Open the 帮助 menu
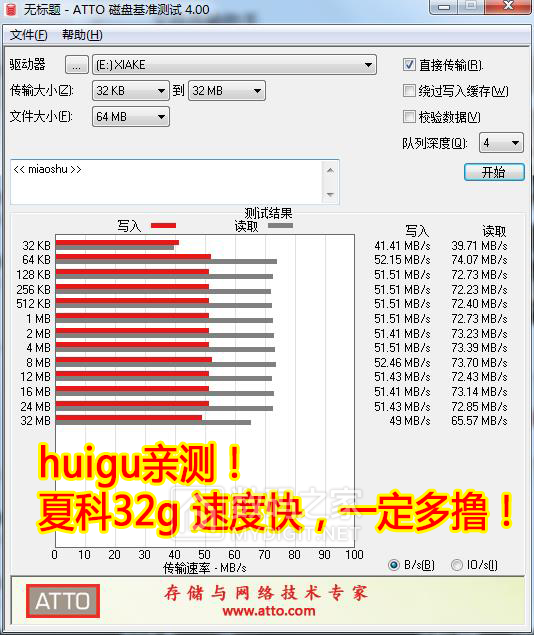534x635 pixels. (82, 35)
